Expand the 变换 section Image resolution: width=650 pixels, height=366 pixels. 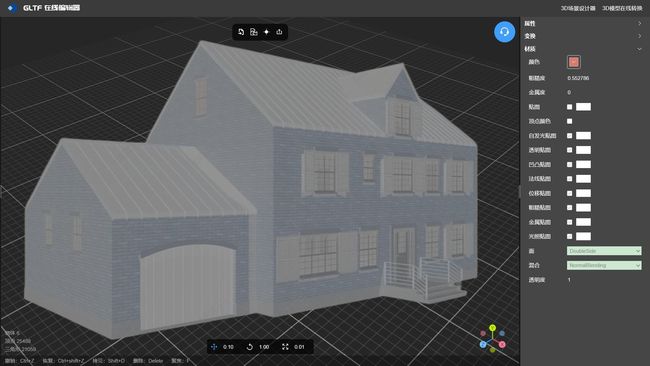point(583,36)
